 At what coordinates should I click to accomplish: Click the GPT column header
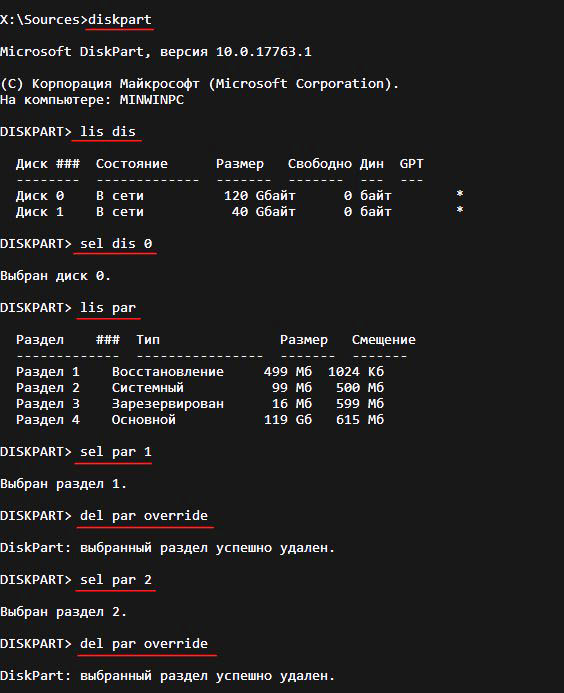pyautogui.click(x=412, y=164)
